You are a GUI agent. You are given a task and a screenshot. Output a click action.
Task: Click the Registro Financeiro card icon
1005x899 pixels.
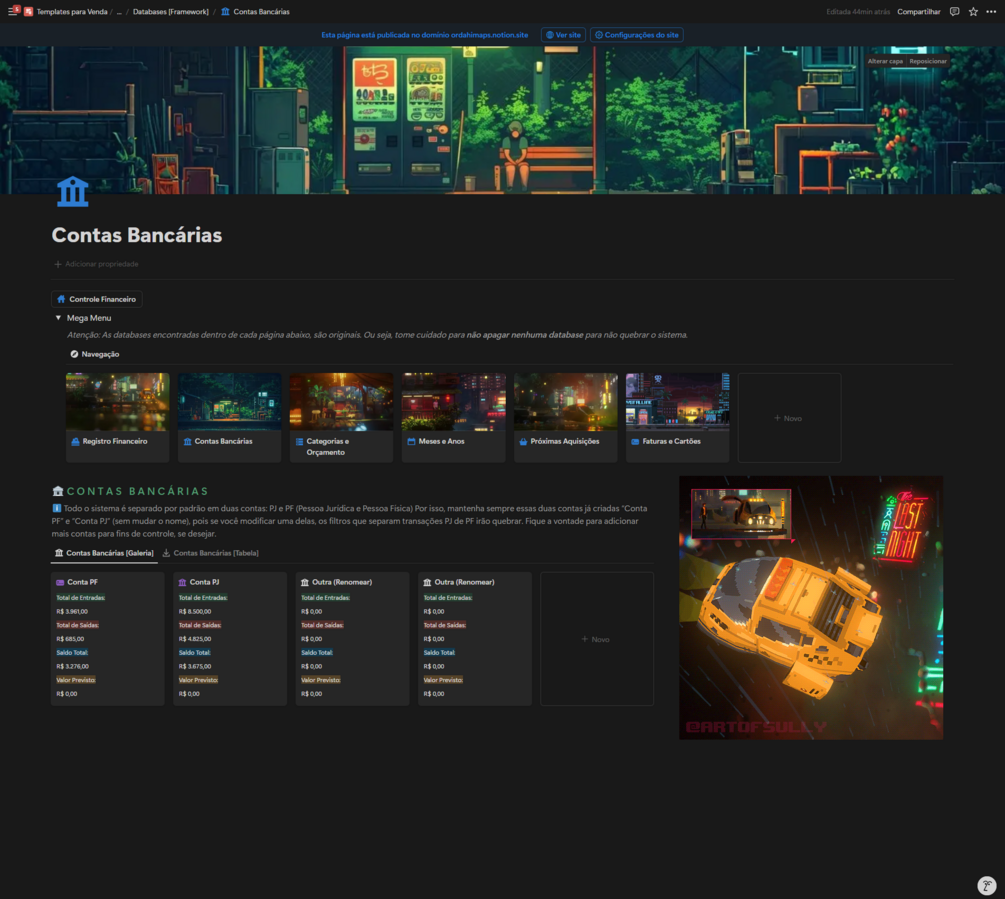point(75,441)
